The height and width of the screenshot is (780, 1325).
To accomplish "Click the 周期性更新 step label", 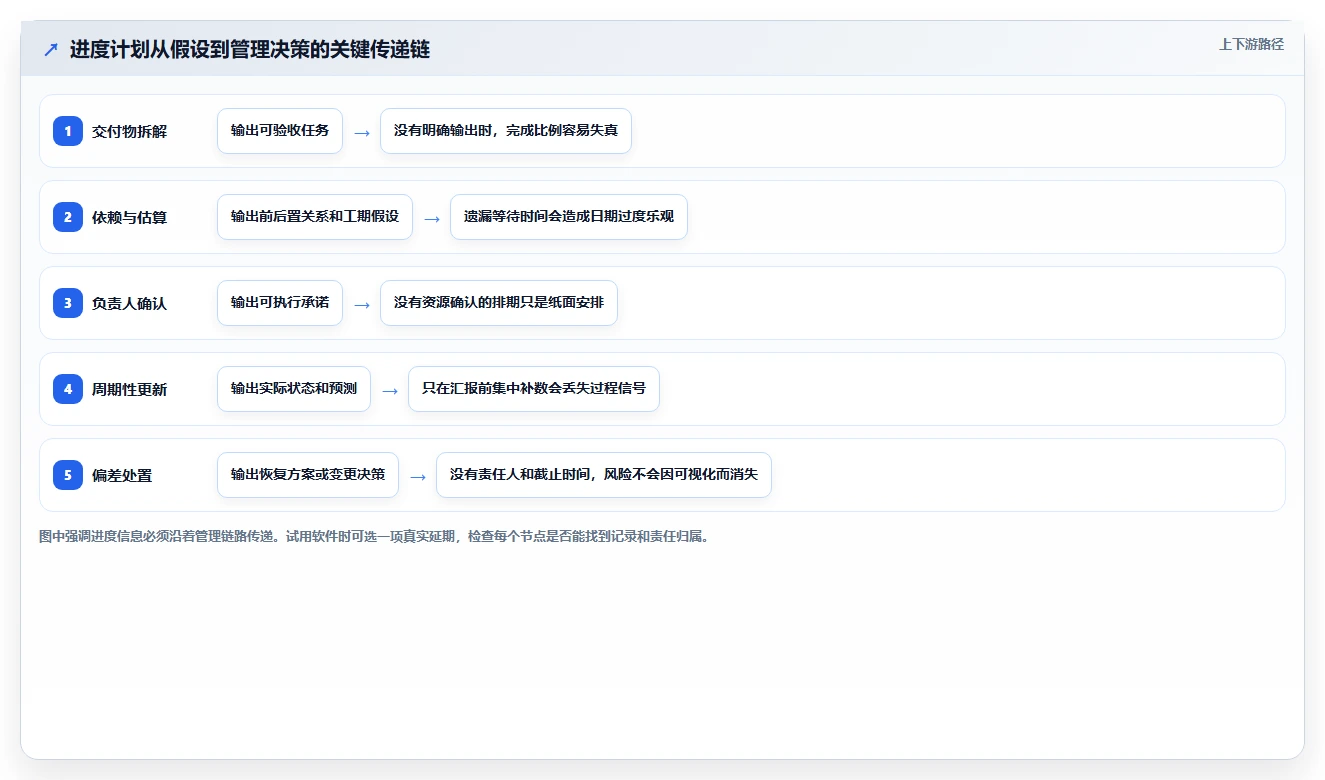I will (129, 389).
